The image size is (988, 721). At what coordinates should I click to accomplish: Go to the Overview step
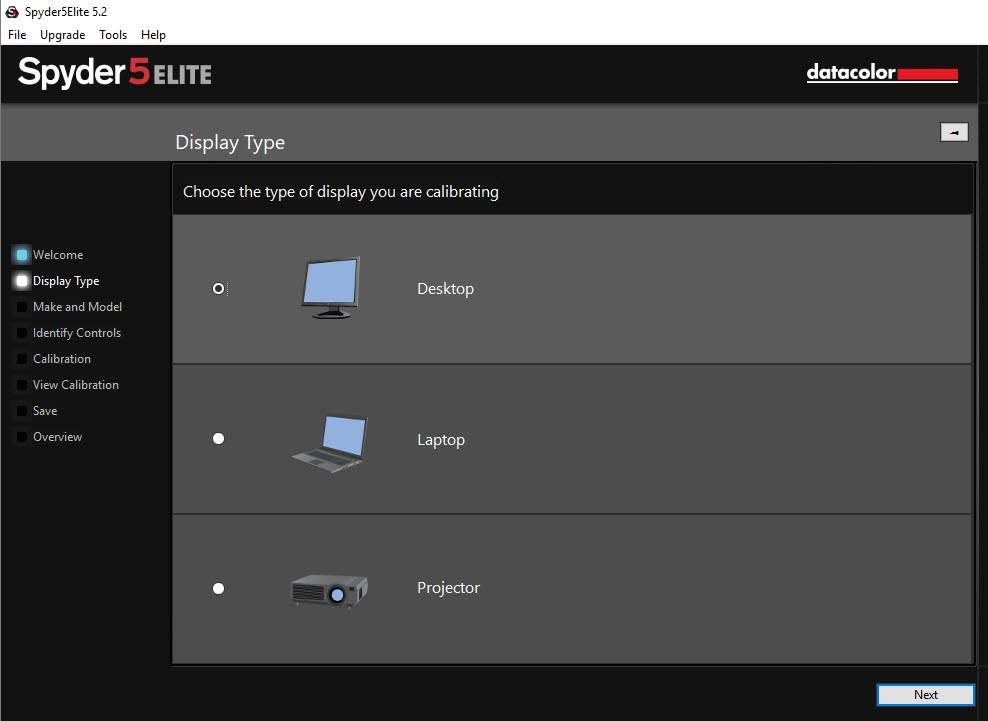(57, 437)
